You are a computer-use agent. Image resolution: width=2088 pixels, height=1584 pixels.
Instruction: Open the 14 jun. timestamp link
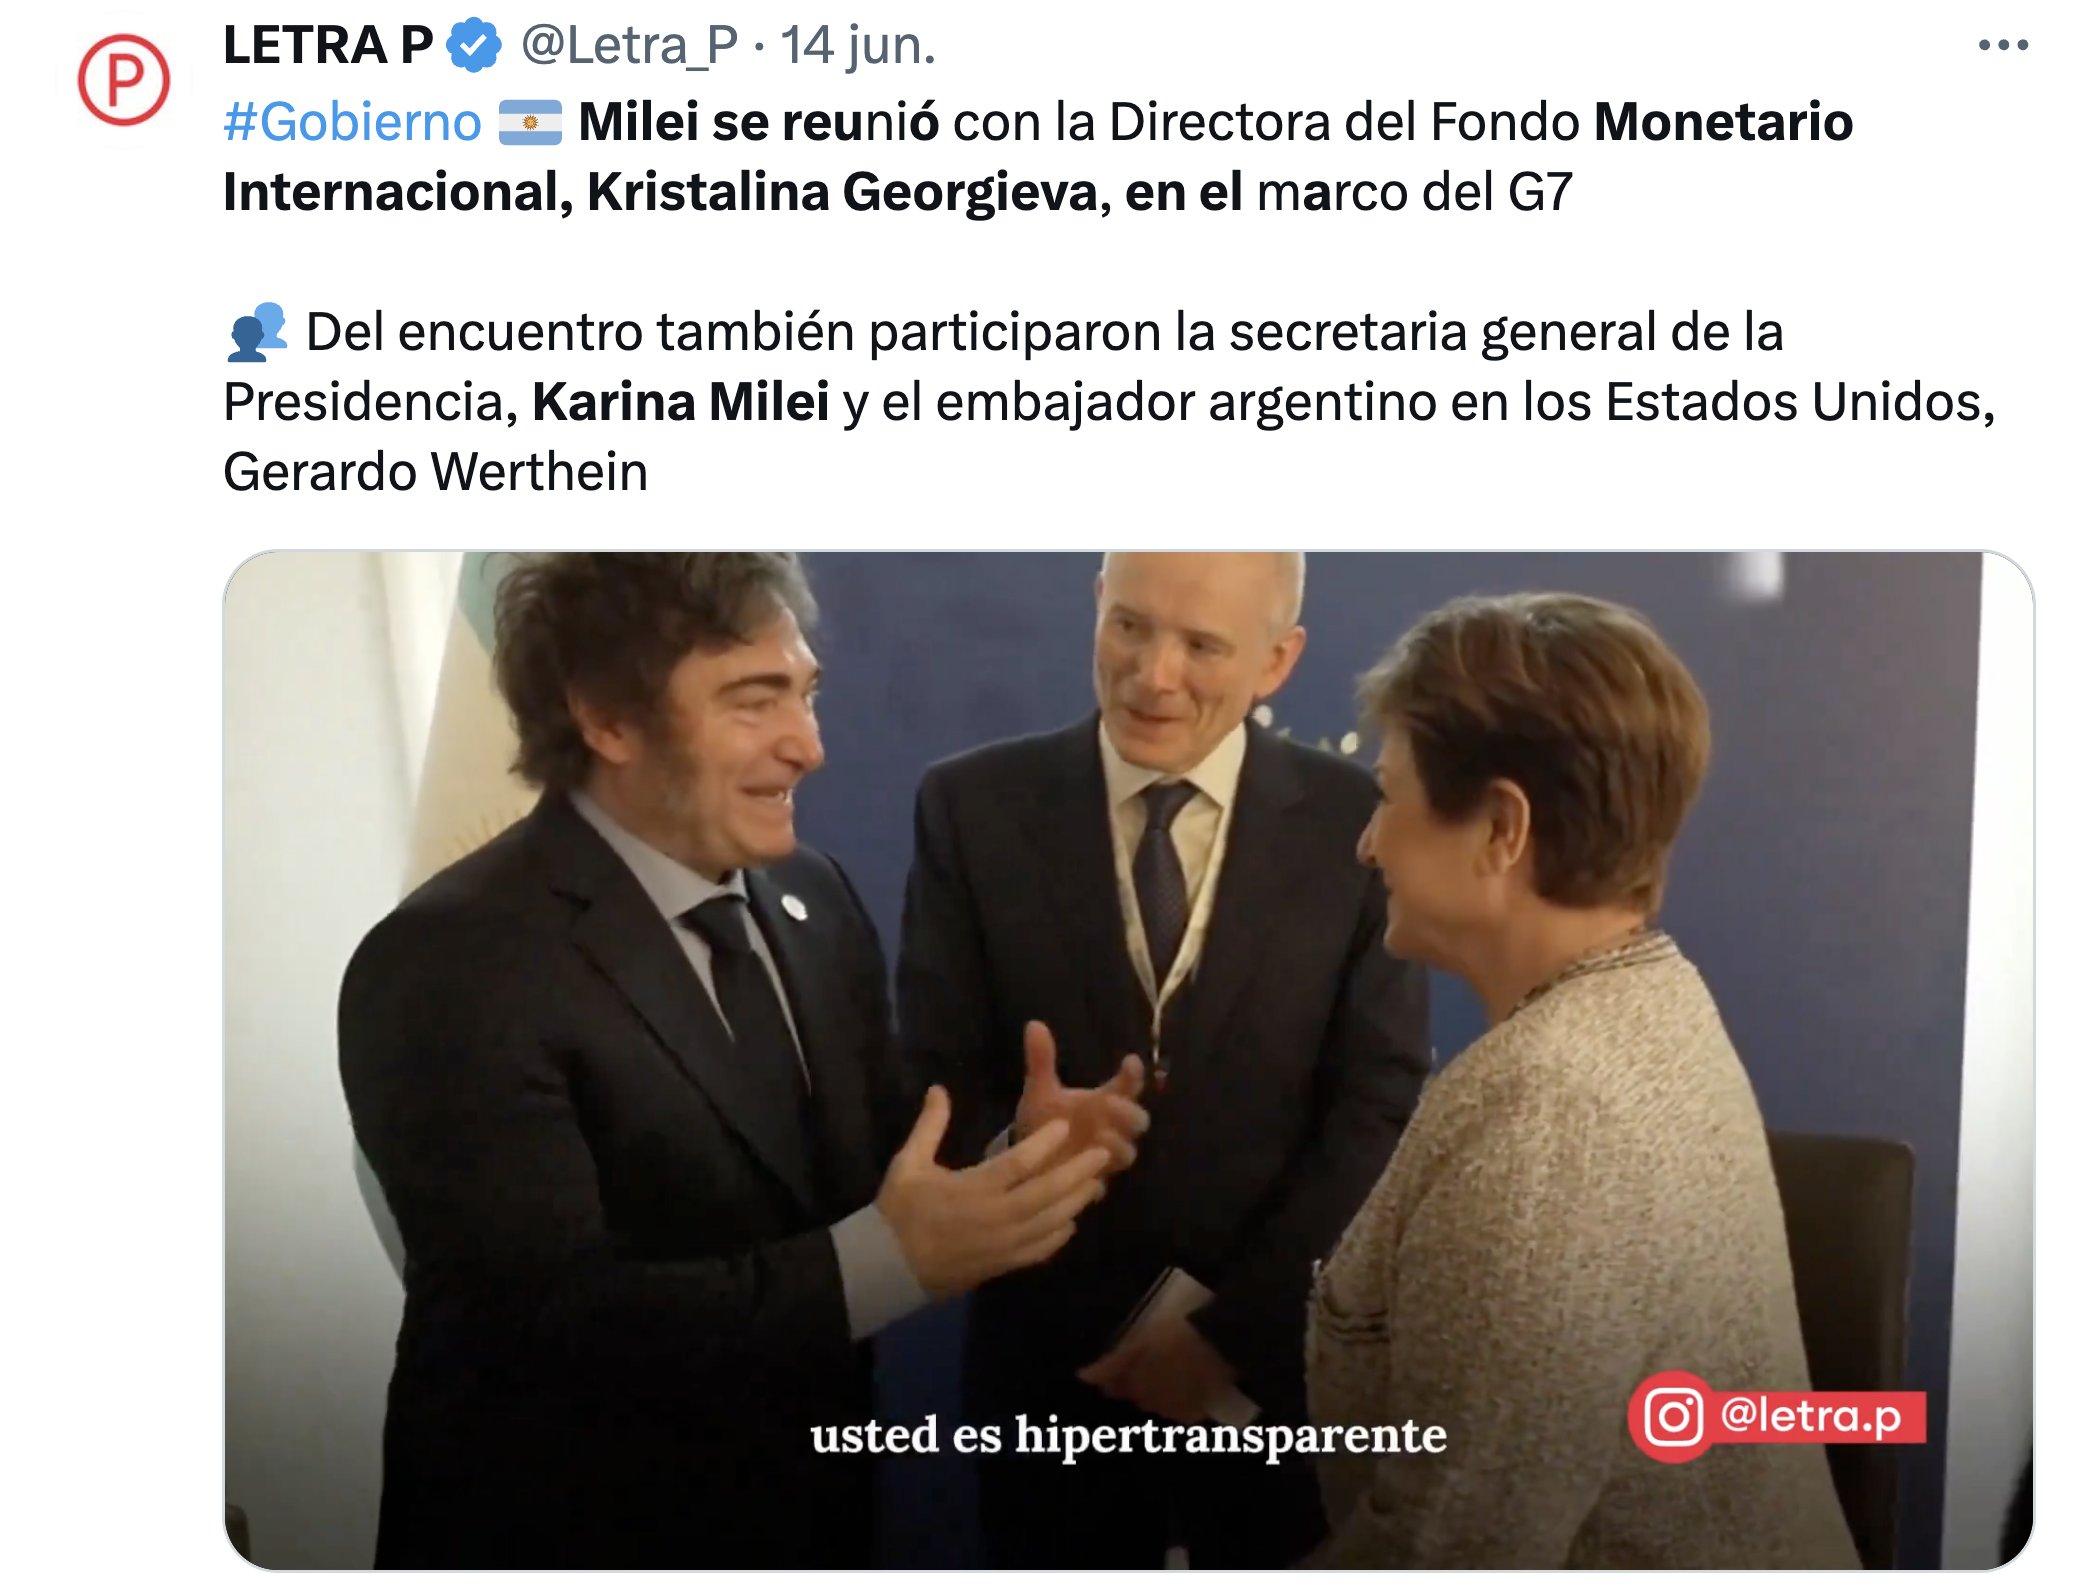858,45
